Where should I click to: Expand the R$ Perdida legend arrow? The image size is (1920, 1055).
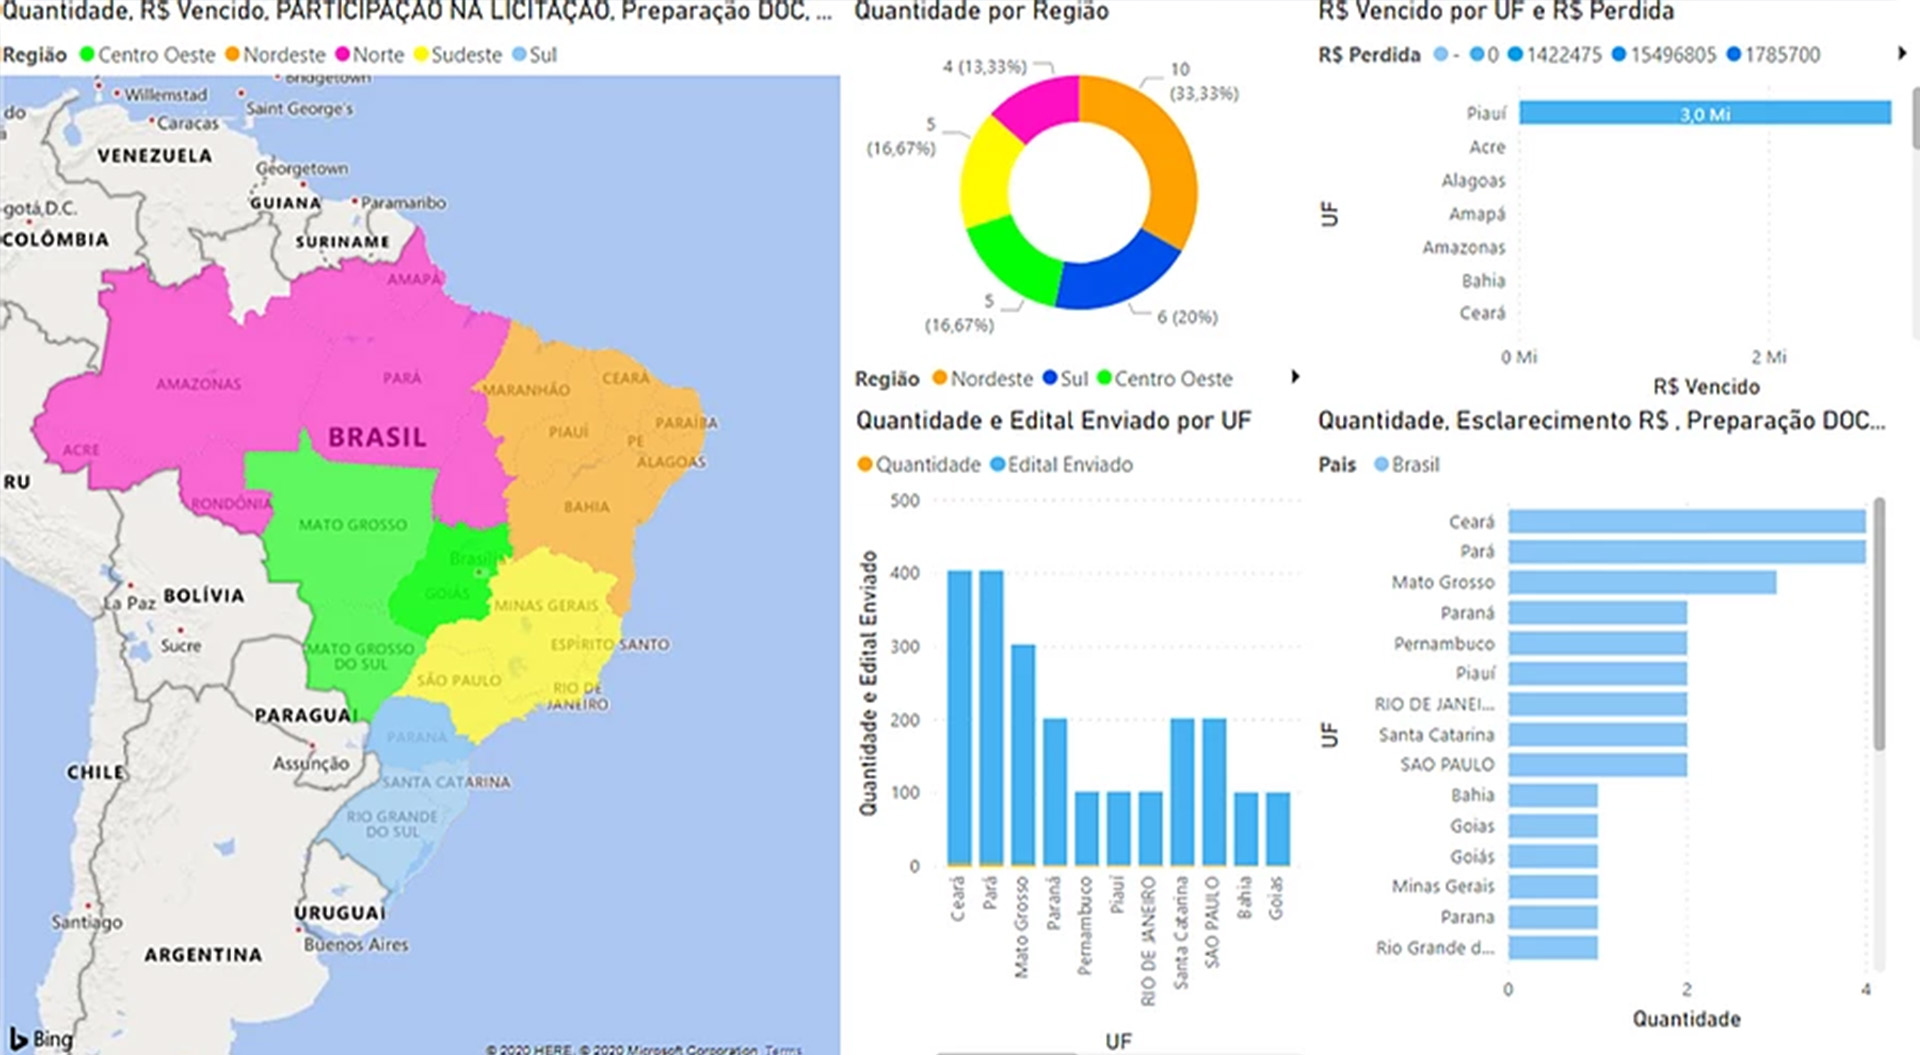[x=1901, y=54]
